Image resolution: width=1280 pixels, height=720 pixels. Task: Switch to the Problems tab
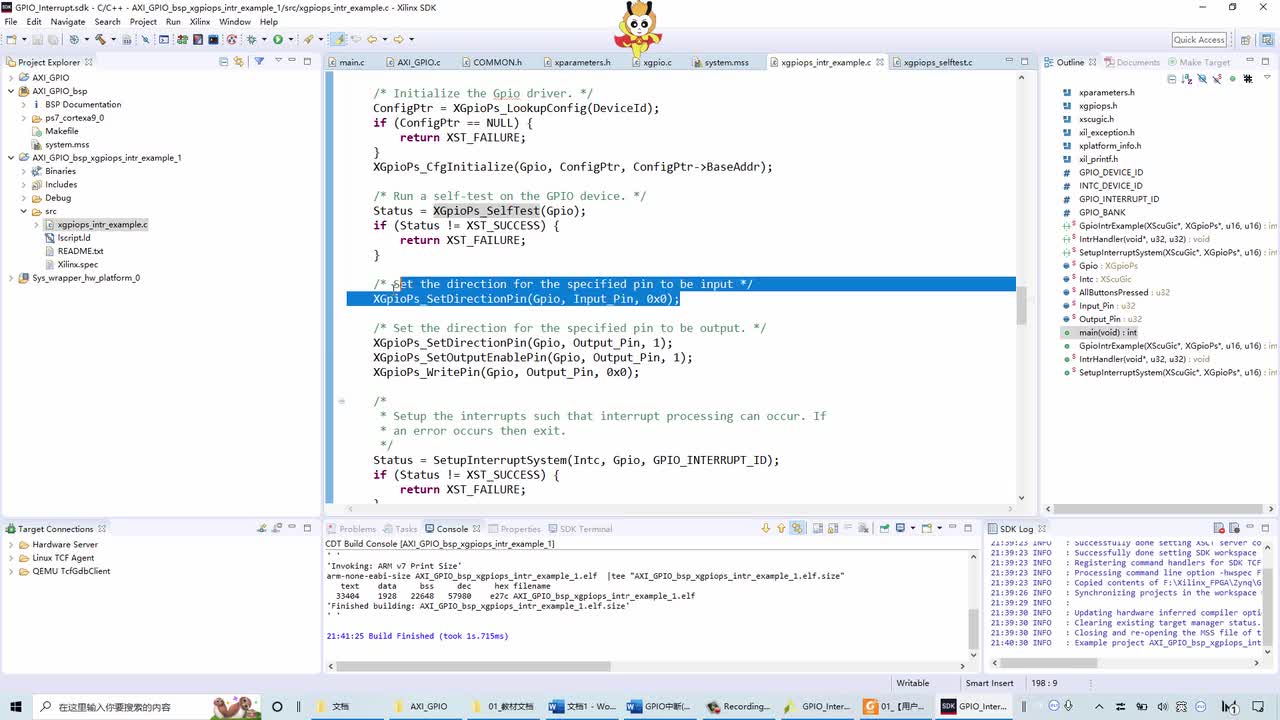click(x=350, y=529)
